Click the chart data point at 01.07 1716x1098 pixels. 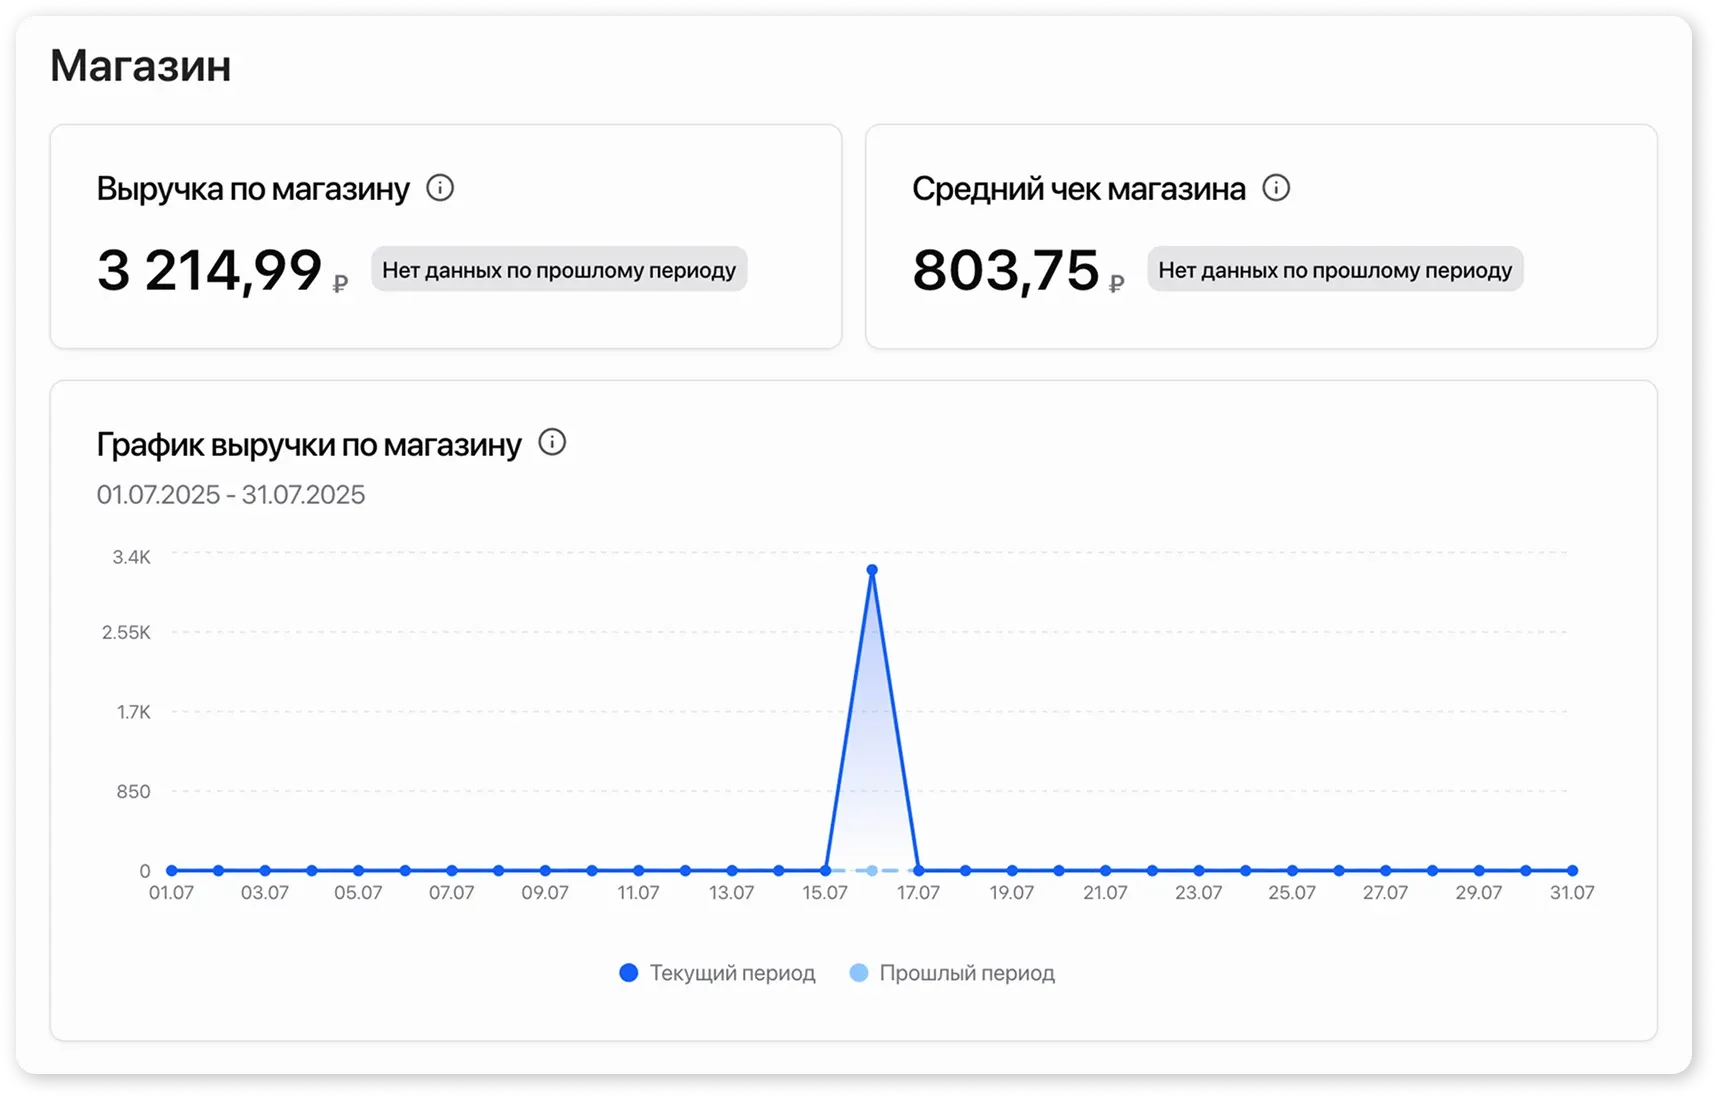pos(172,871)
